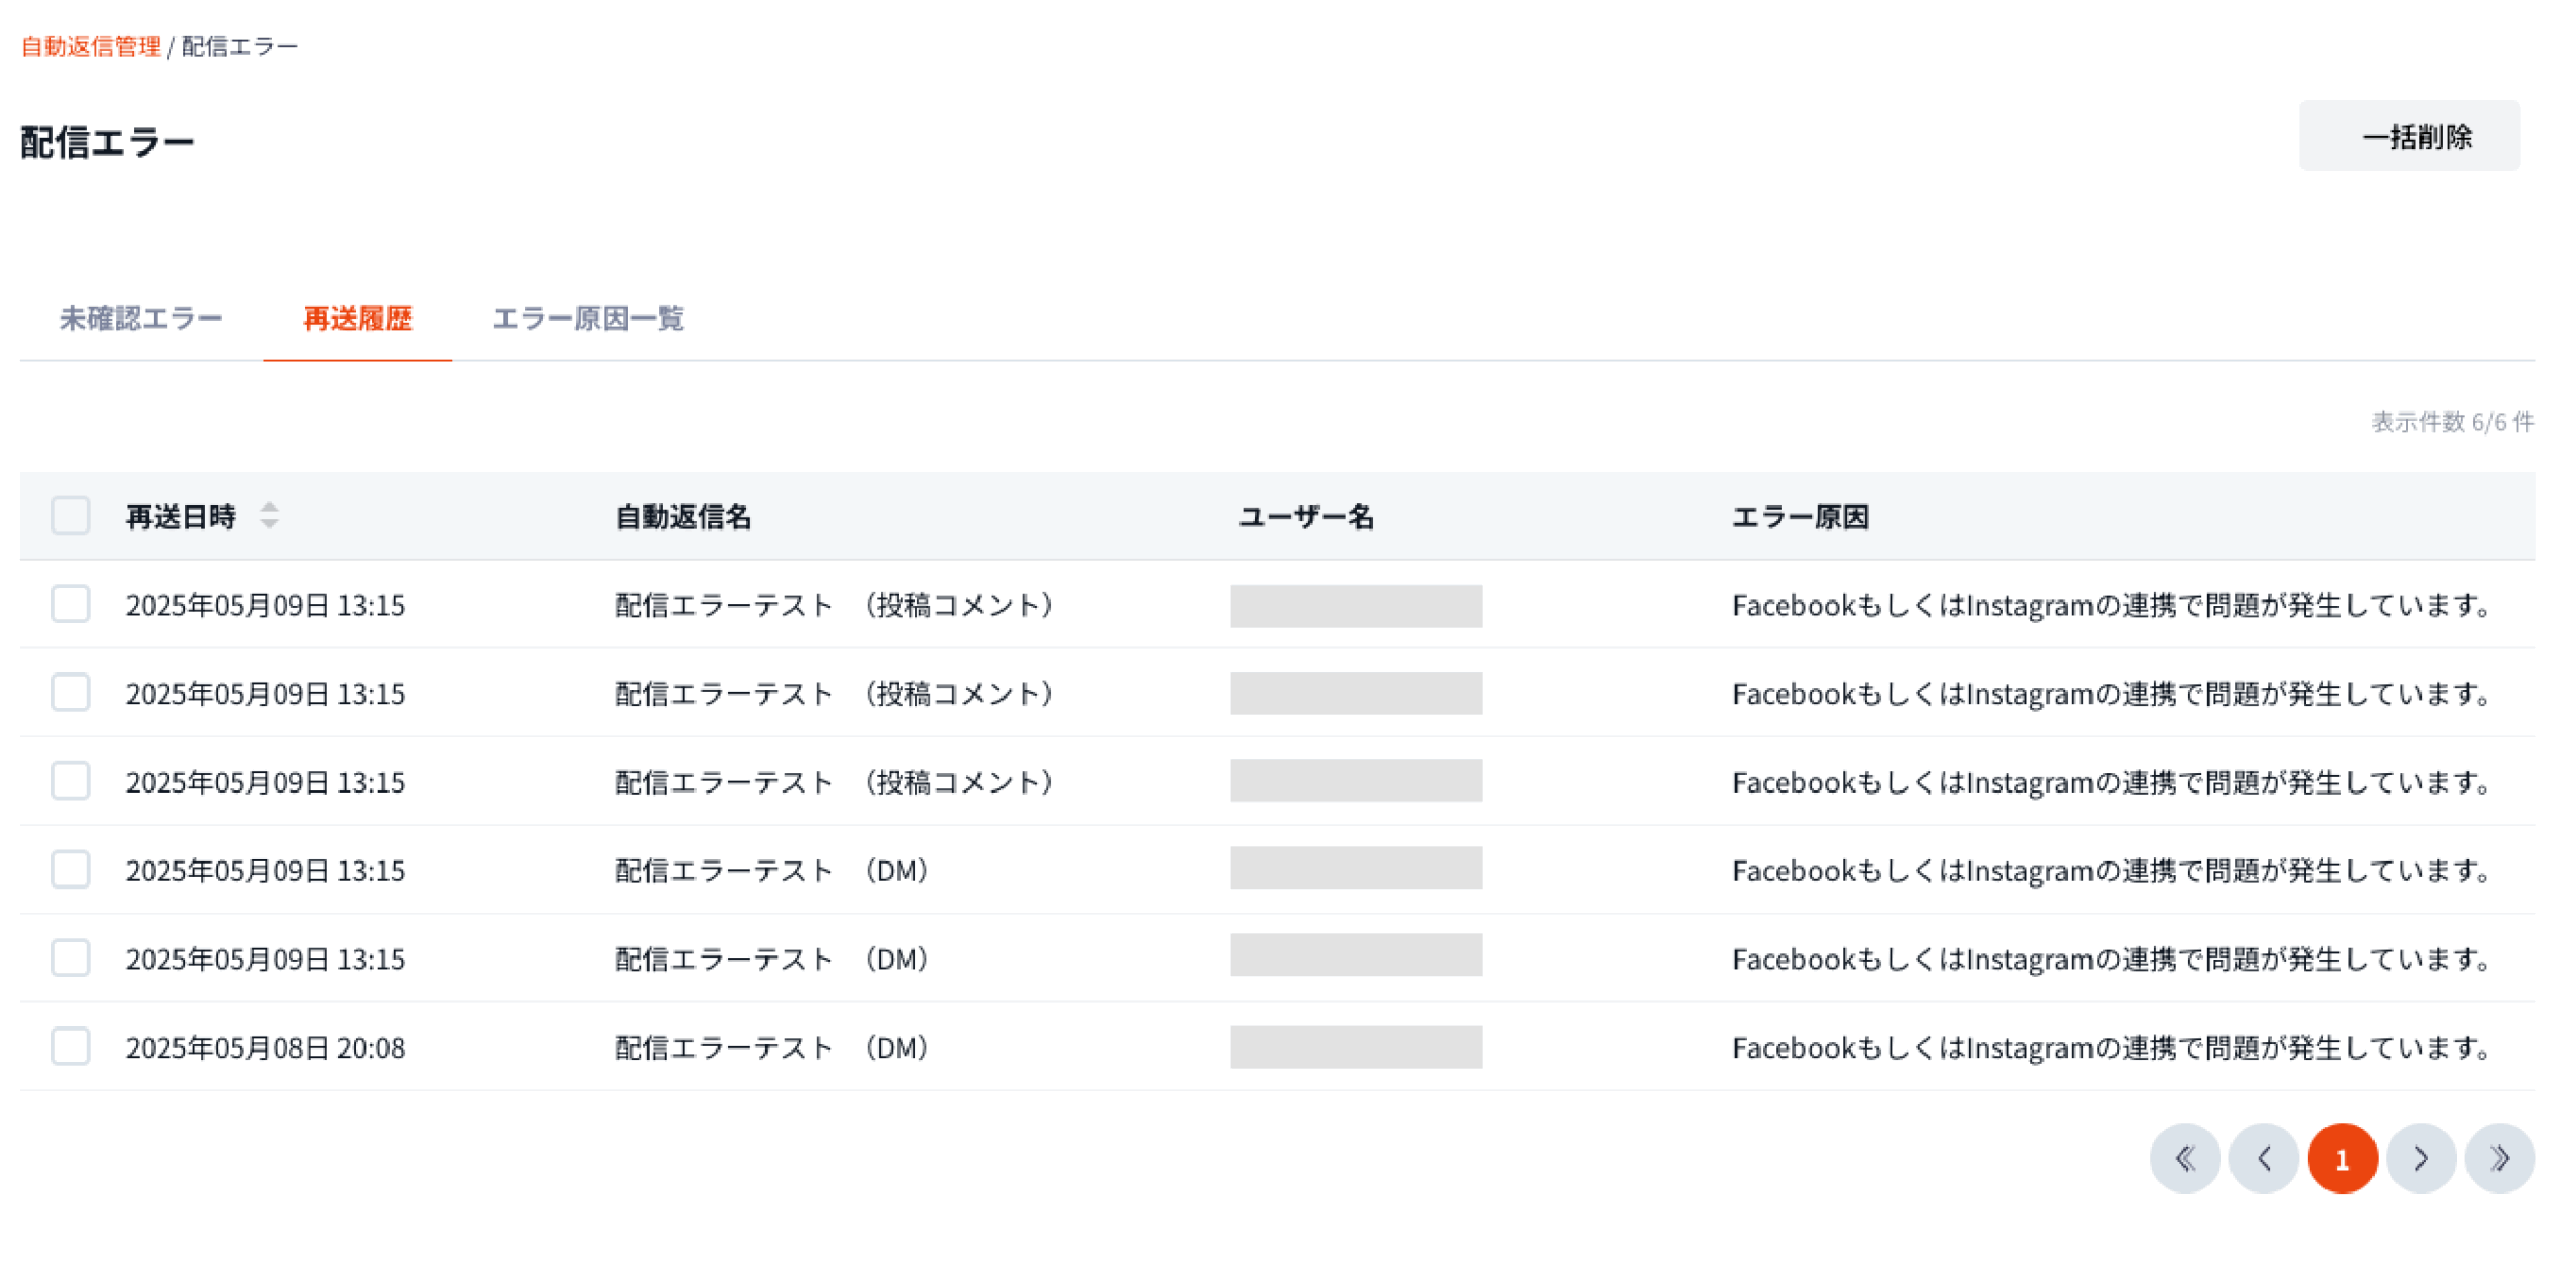Click the masked user name in first row
This screenshot has width=2560, height=1263.
point(1355,605)
